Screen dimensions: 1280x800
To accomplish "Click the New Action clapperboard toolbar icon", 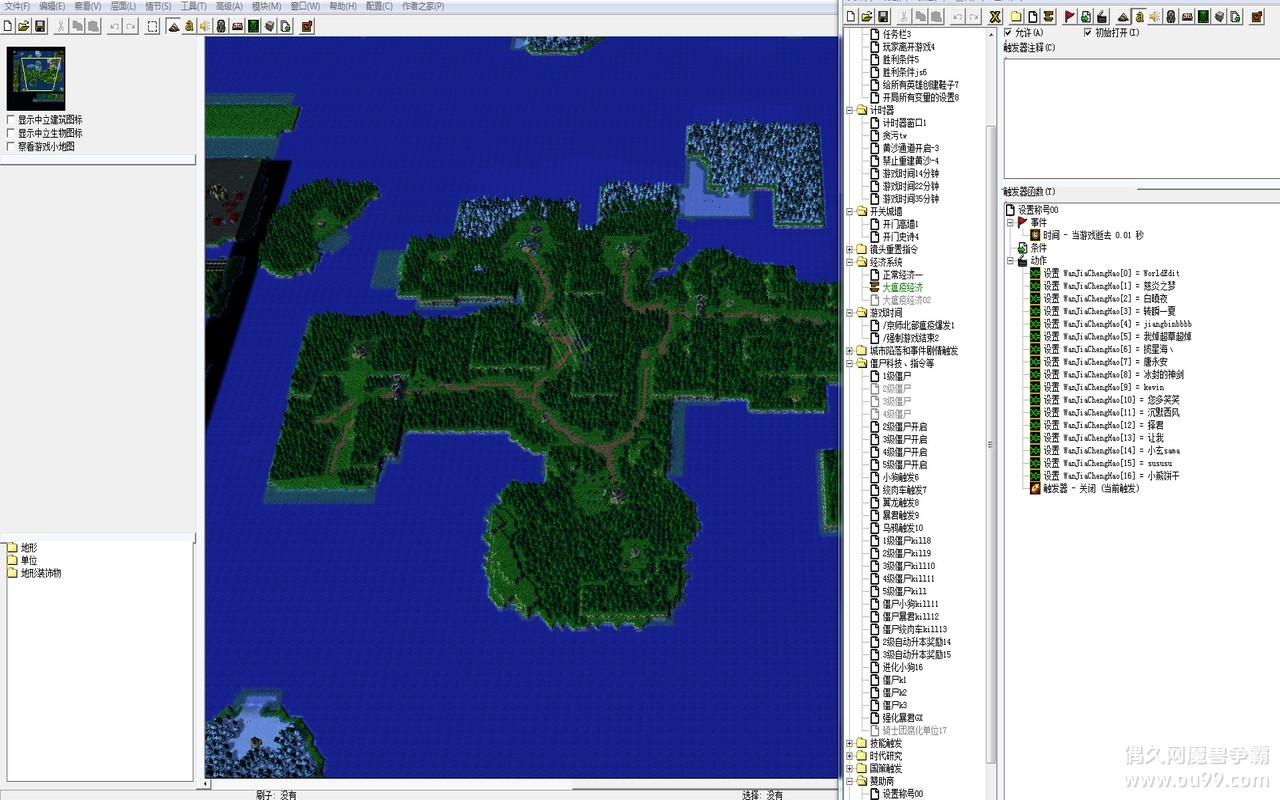I will (x=1101, y=16).
